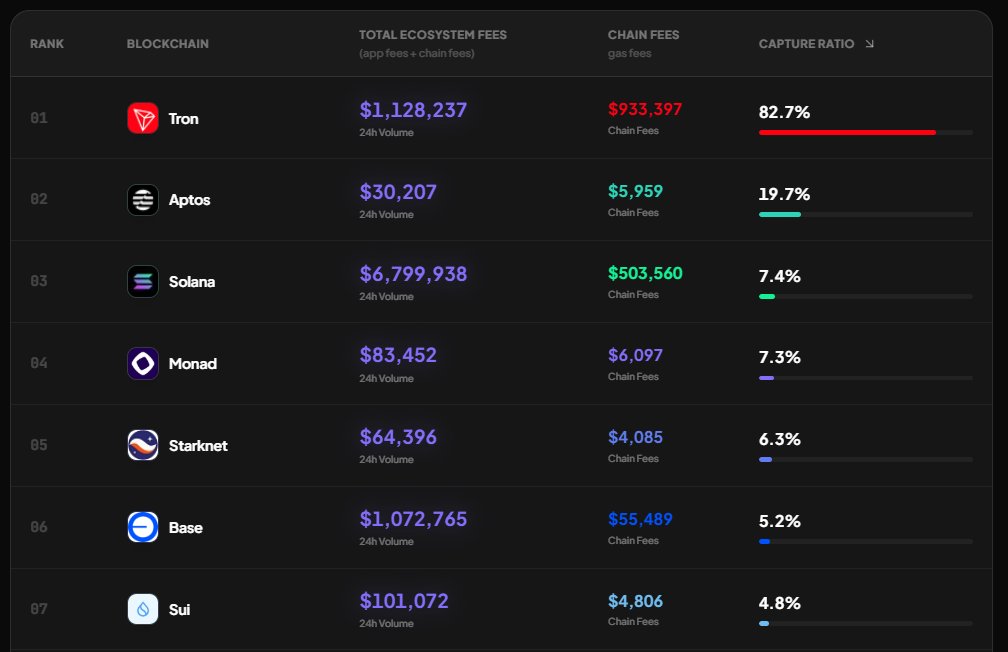Click the Aptos logo icon
This screenshot has height=652, width=1008.
pos(143,200)
